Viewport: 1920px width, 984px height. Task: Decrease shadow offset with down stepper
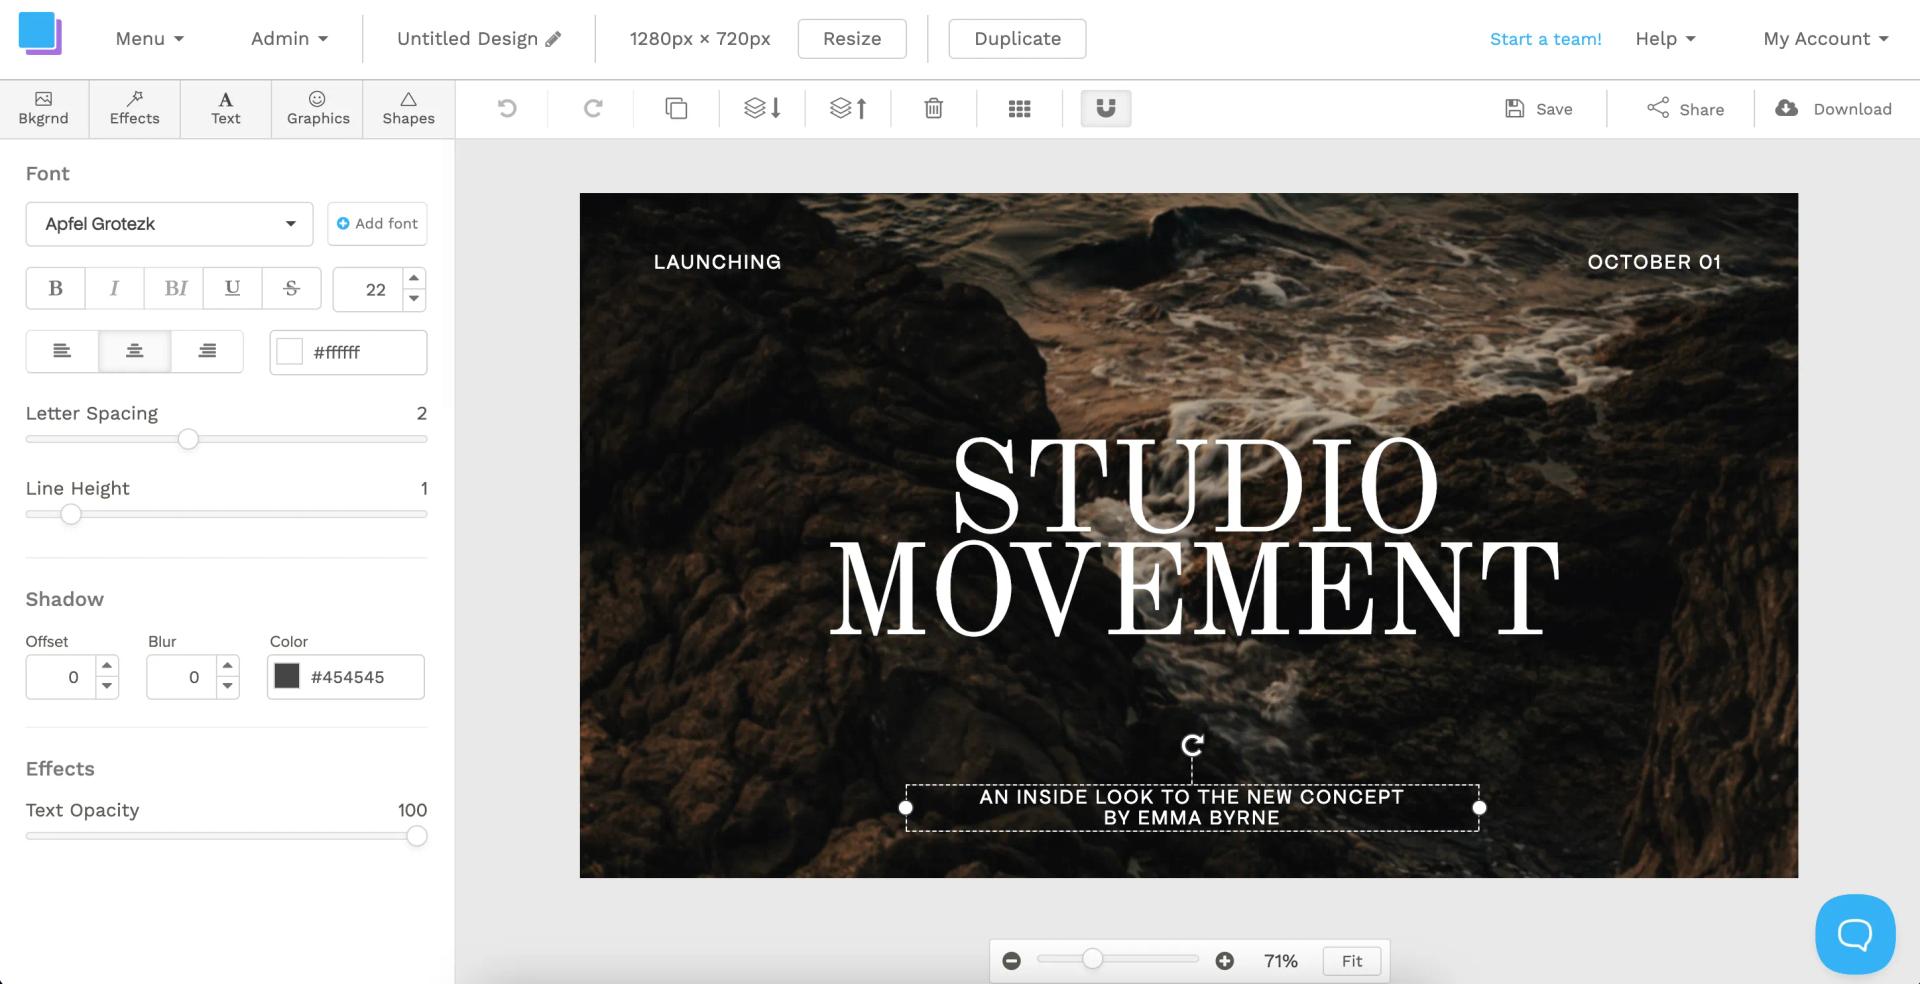point(107,687)
